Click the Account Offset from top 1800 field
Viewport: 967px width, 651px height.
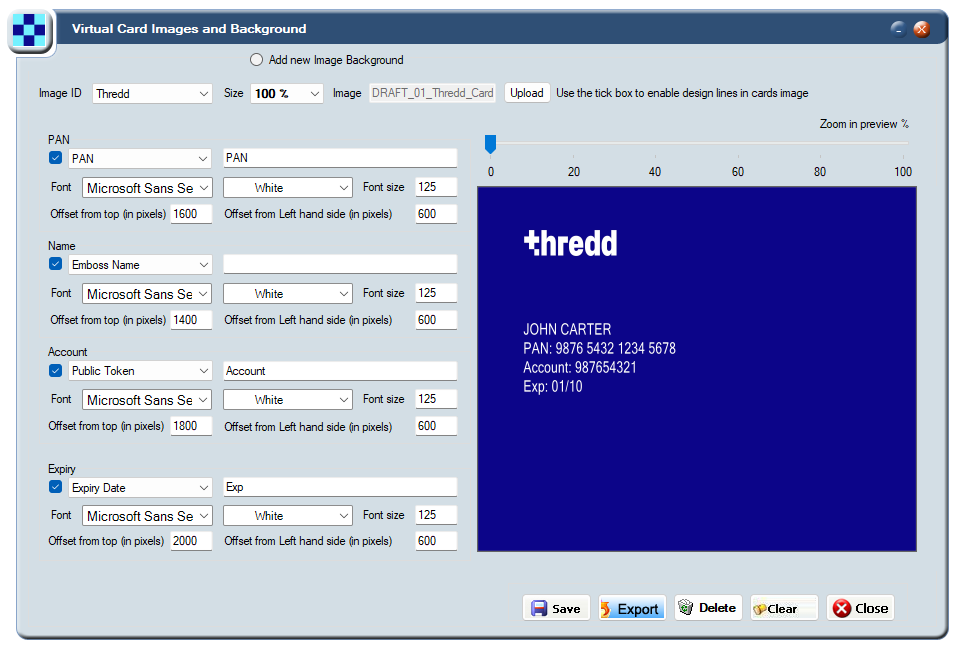[191, 426]
